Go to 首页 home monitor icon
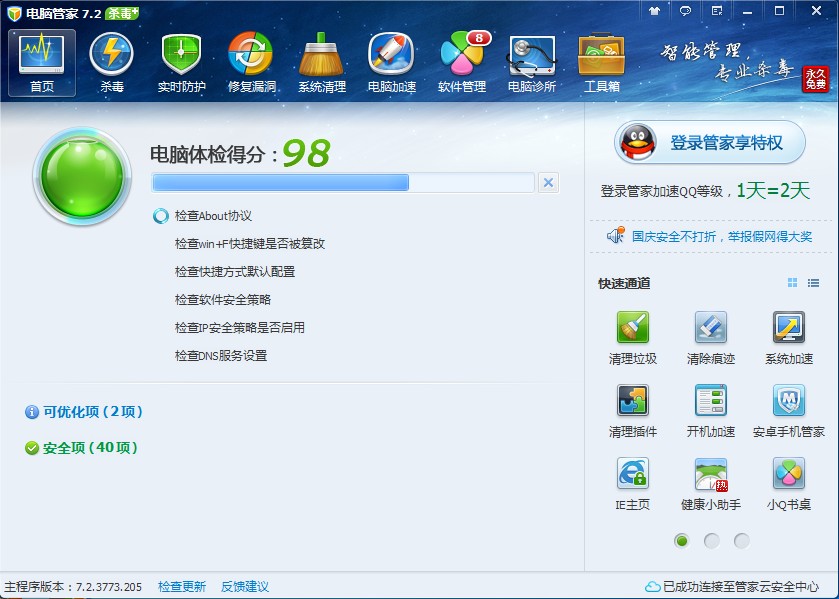The height and width of the screenshot is (599, 839). (42, 63)
